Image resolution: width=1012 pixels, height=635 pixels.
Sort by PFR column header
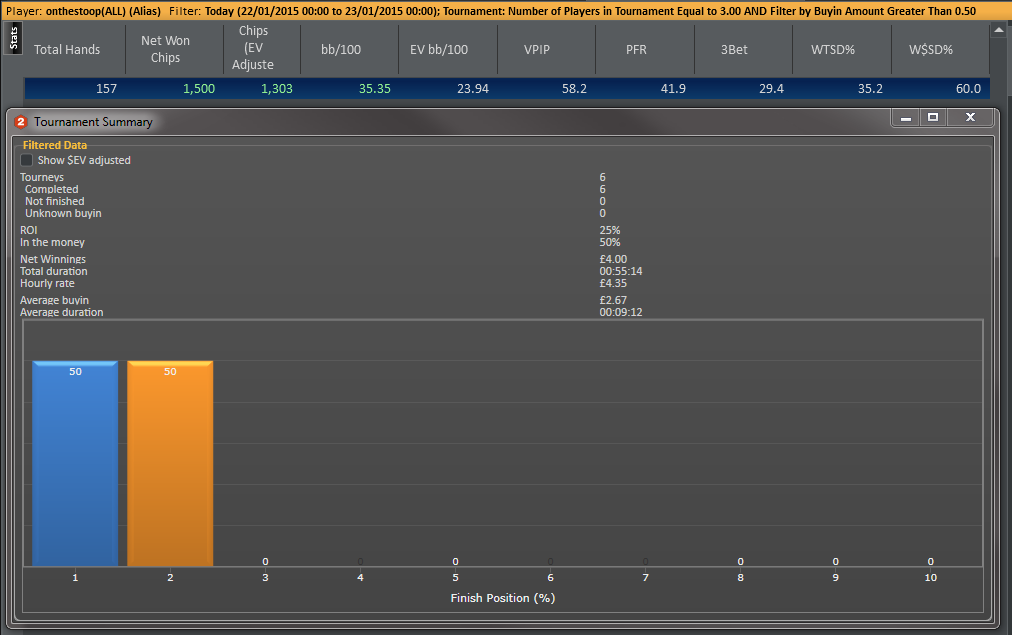(x=636, y=50)
